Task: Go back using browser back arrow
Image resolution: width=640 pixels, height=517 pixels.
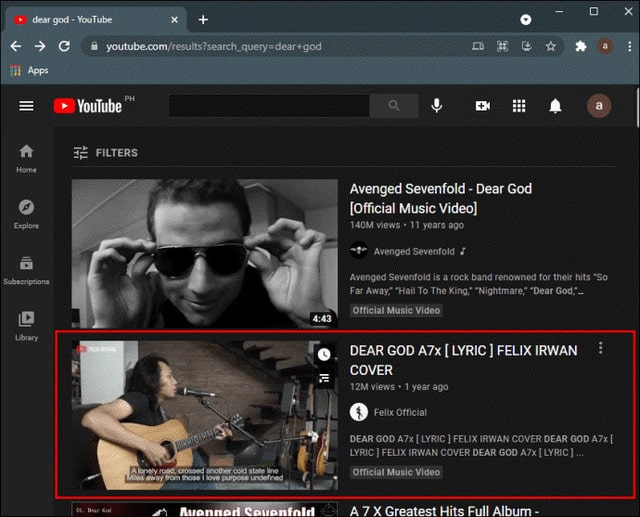Action: coord(16,46)
